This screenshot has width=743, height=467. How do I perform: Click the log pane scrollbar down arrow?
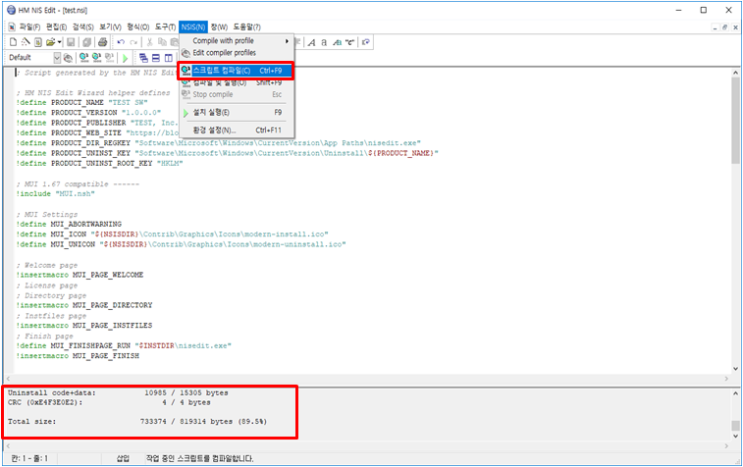coord(735,436)
